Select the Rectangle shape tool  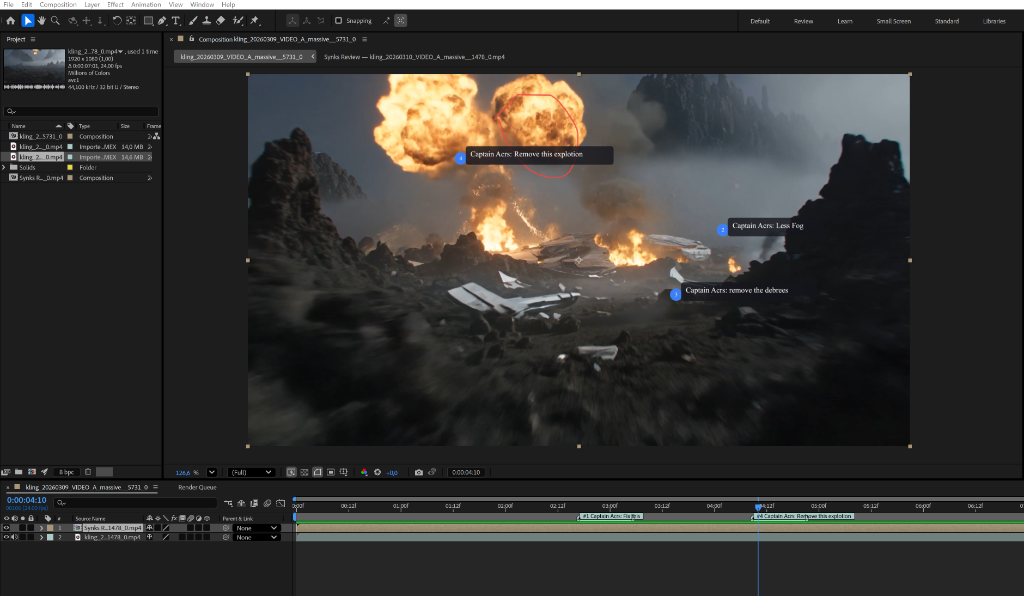[148, 21]
